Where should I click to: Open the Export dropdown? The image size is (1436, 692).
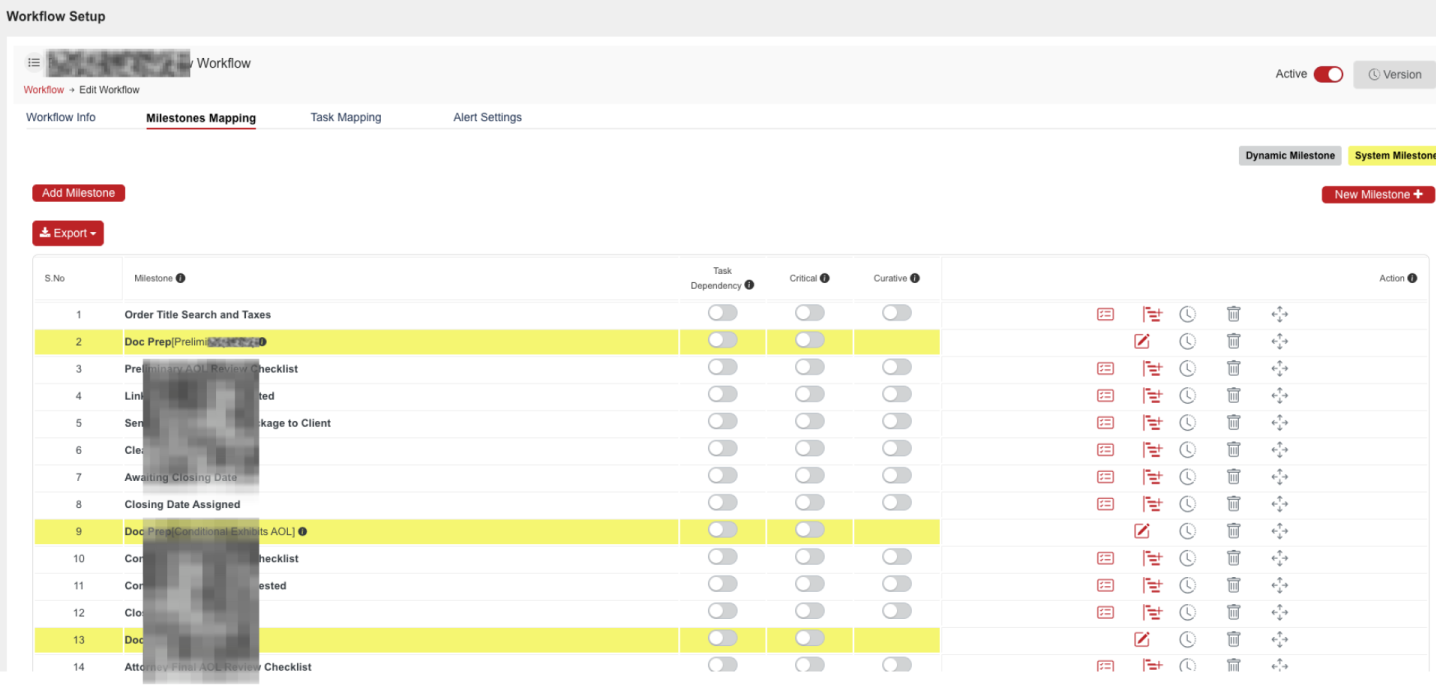coord(68,233)
